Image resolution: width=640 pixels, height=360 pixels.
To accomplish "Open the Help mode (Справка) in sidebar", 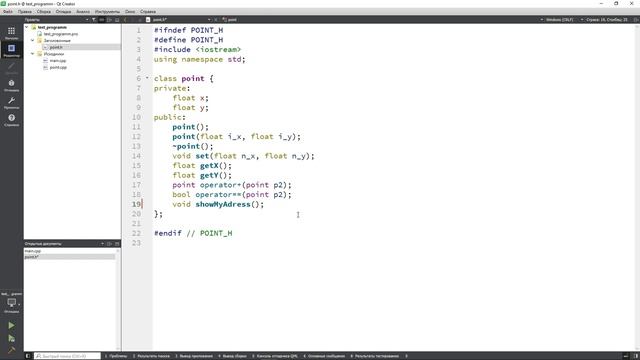I will point(11,120).
